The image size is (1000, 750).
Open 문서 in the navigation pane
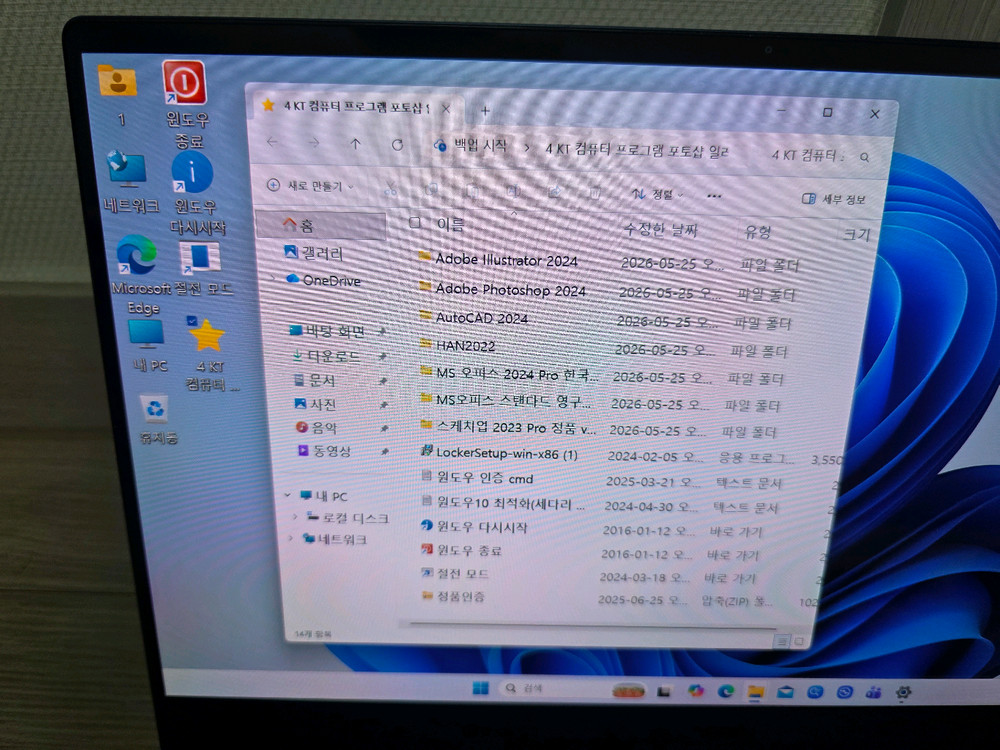coord(314,380)
